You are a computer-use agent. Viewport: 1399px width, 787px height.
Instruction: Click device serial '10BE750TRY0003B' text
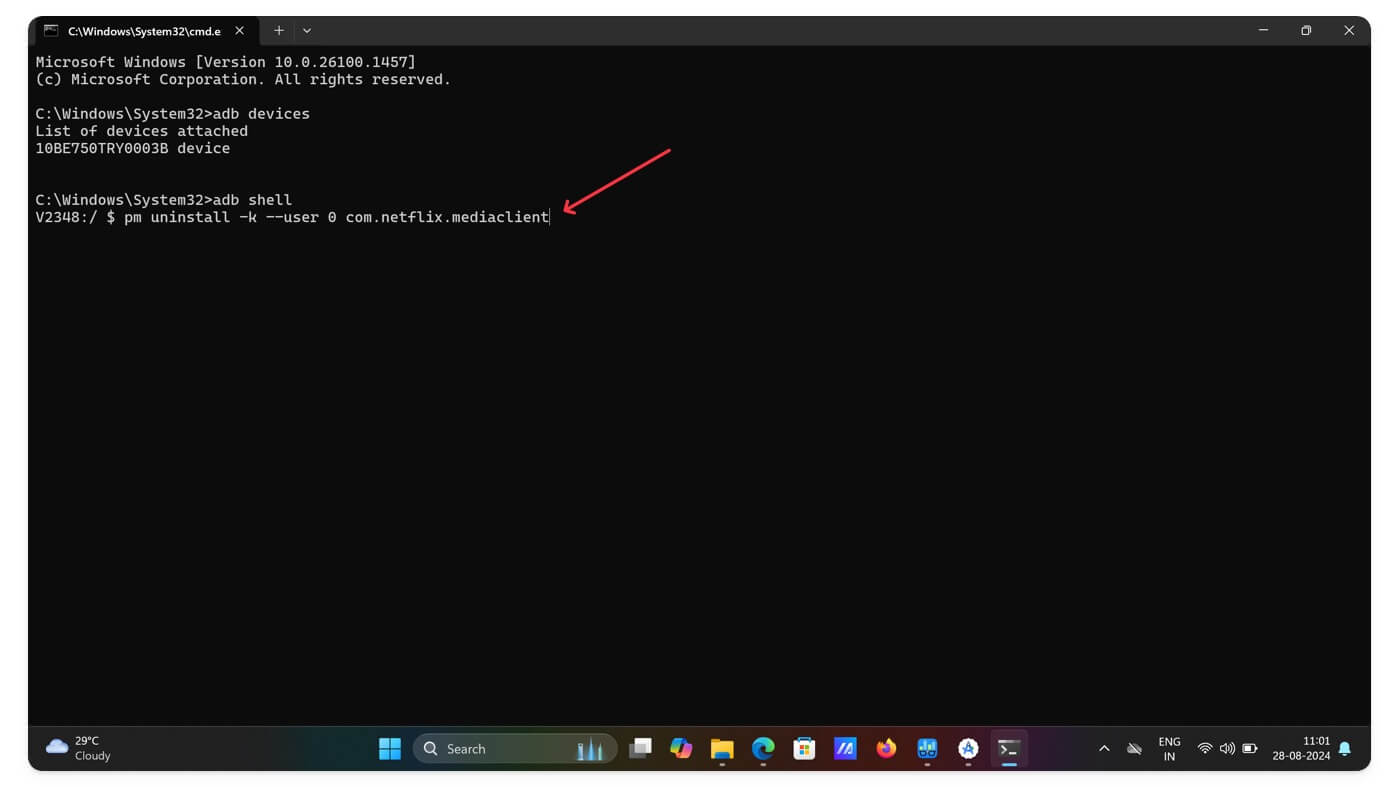coord(102,148)
